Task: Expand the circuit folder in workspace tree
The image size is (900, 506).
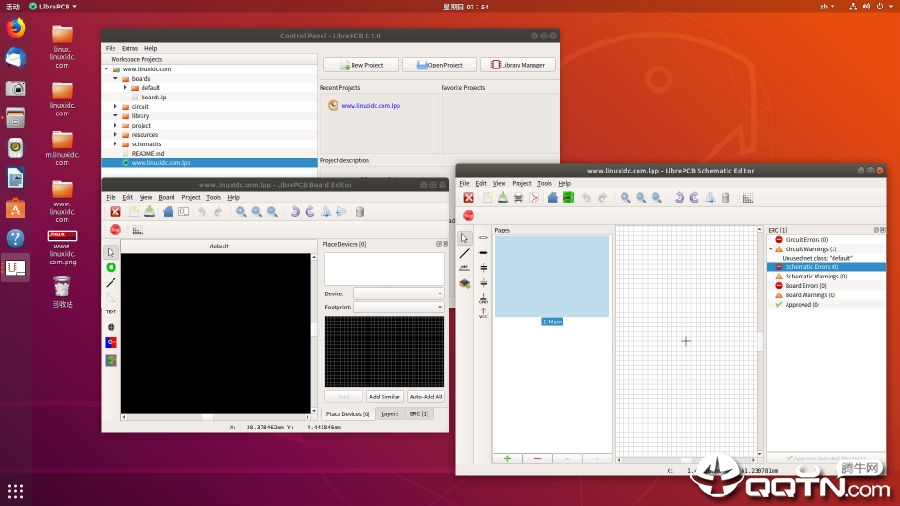Action: (x=115, y=107)
